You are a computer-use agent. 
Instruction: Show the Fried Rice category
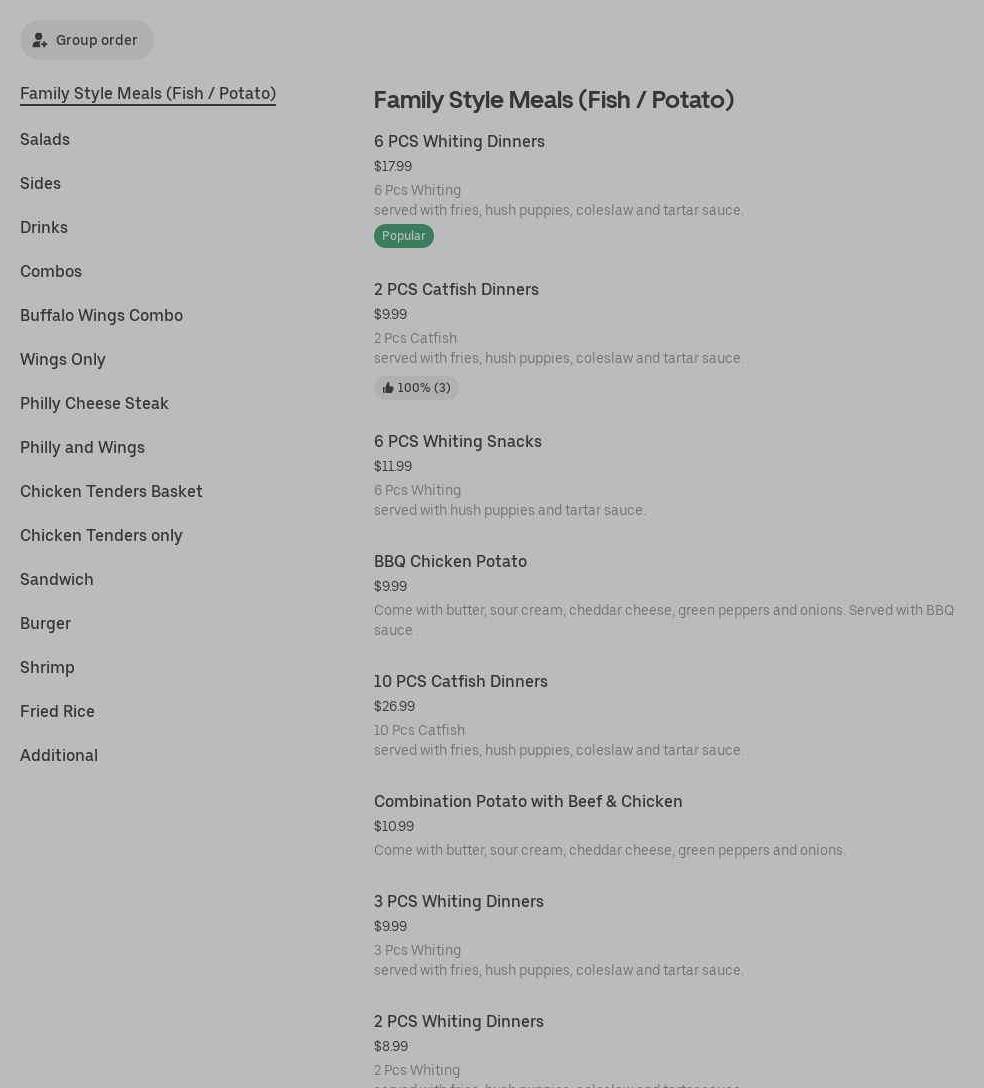57,711
